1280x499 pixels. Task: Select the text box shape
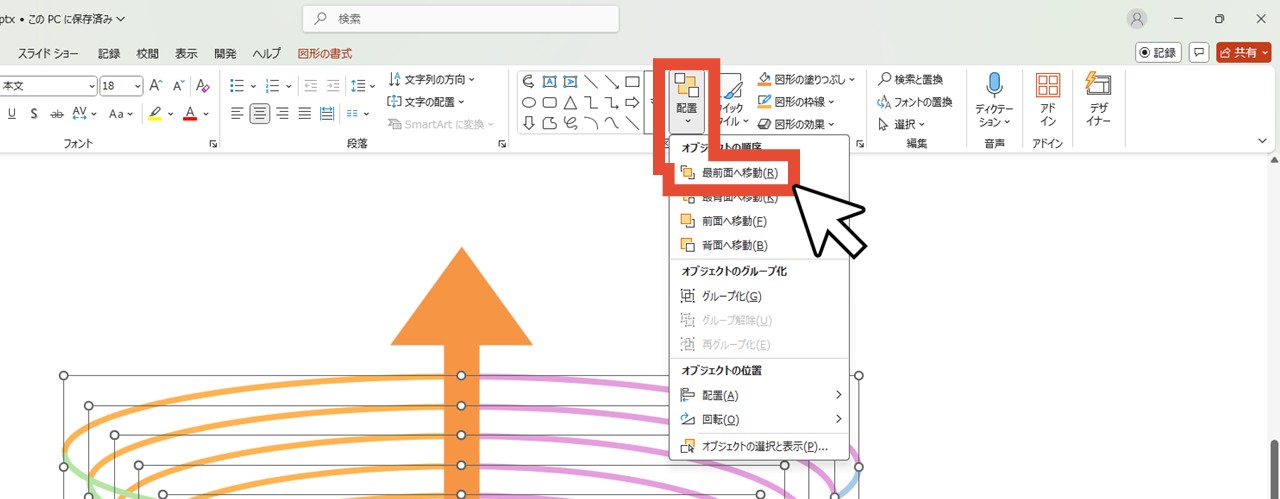[550, 82]
